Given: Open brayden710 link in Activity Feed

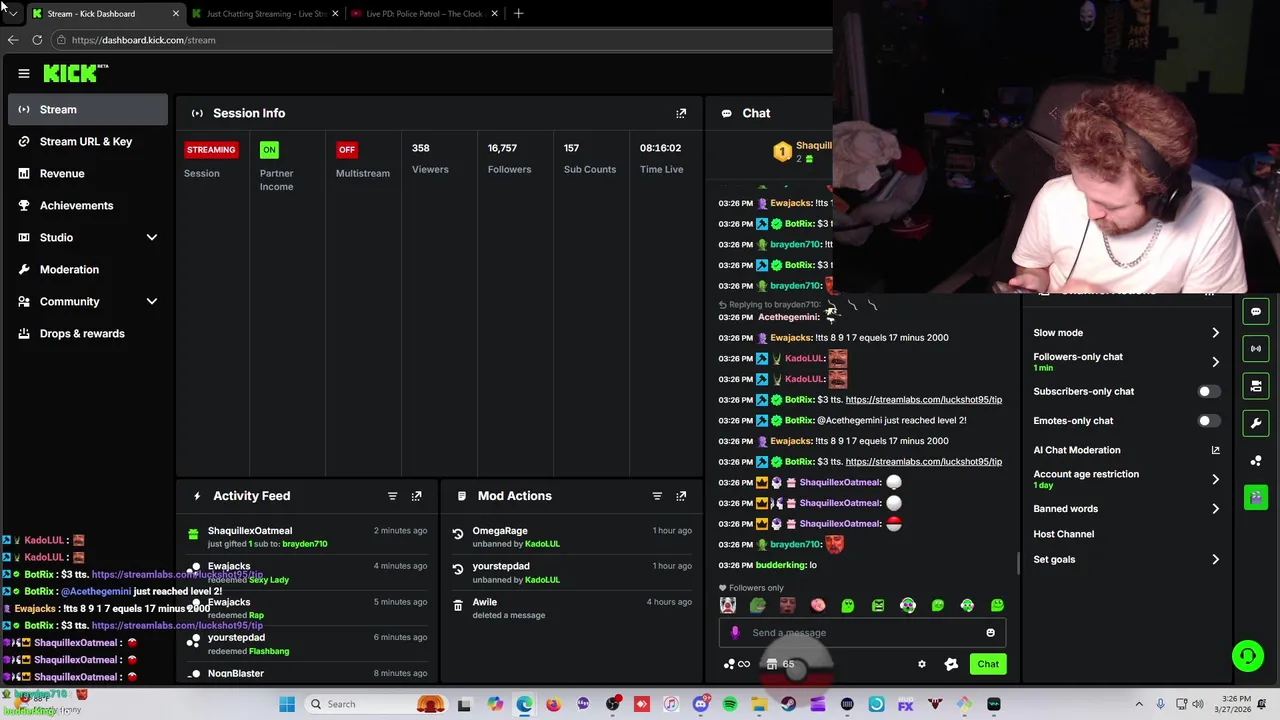Looking at the screenshot, I should click(304, 544).
